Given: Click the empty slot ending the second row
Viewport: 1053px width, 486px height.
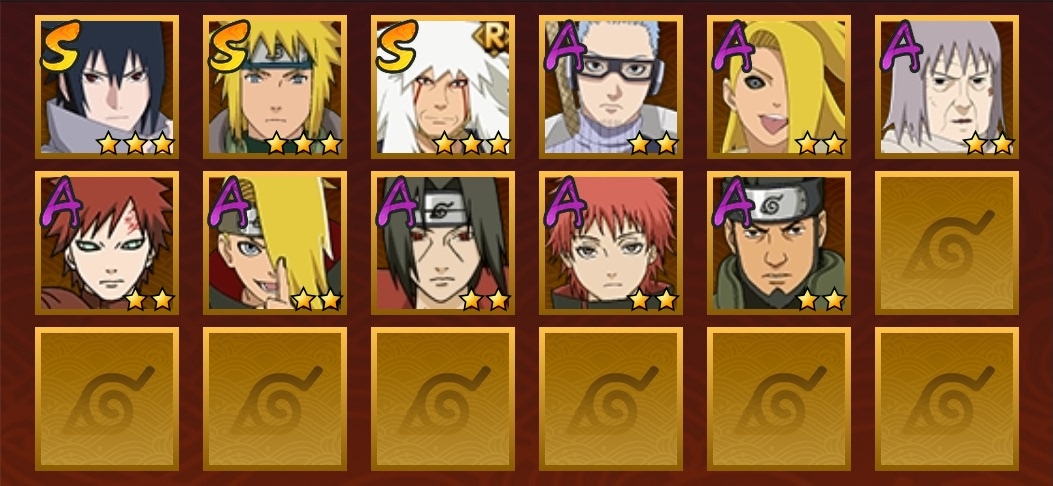Looking at the screenshot, I should (946, 243).
